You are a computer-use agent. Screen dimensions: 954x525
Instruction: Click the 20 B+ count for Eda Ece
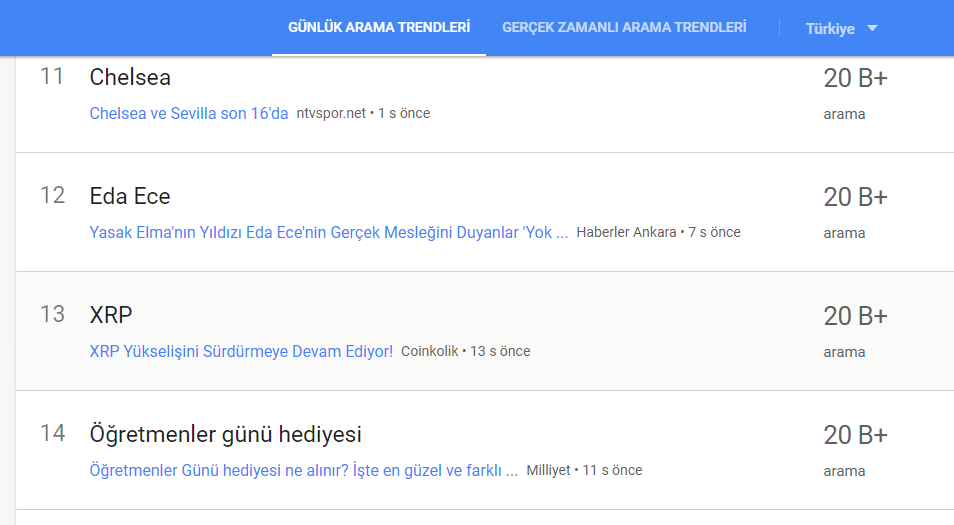(855, 197)
